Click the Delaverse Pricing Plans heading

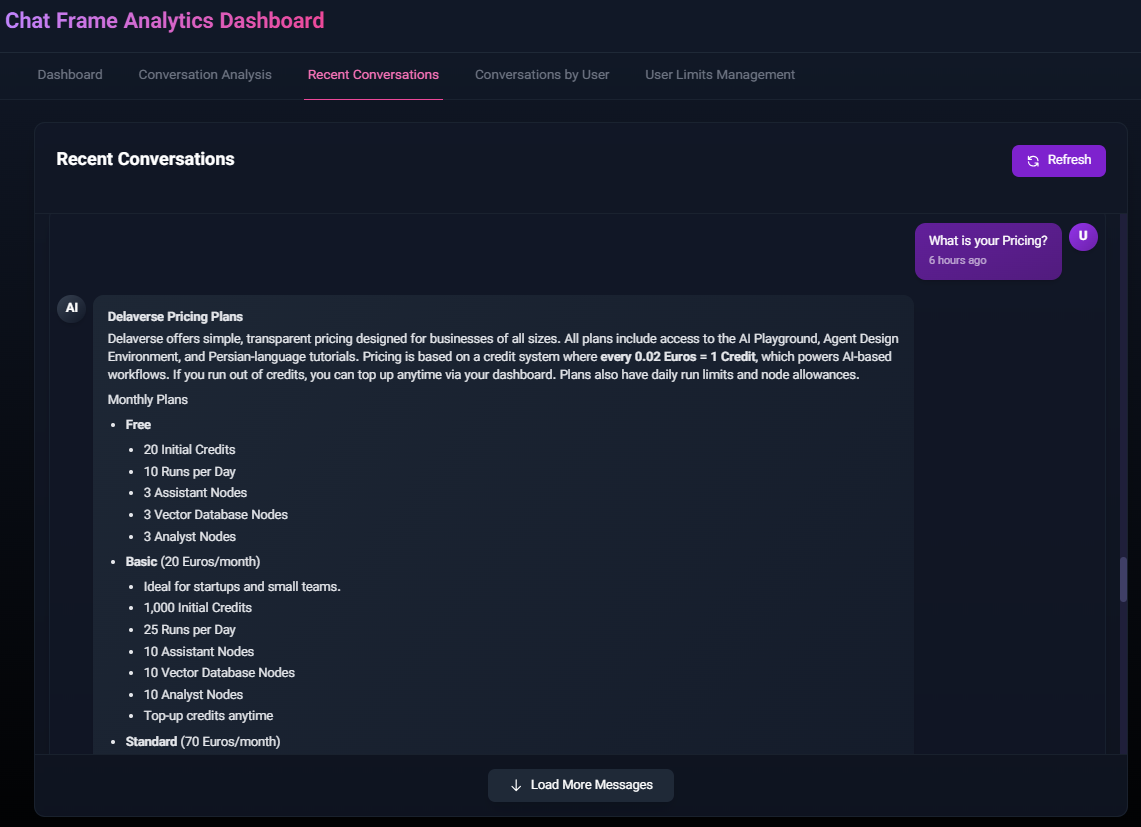tap(175, 317)
